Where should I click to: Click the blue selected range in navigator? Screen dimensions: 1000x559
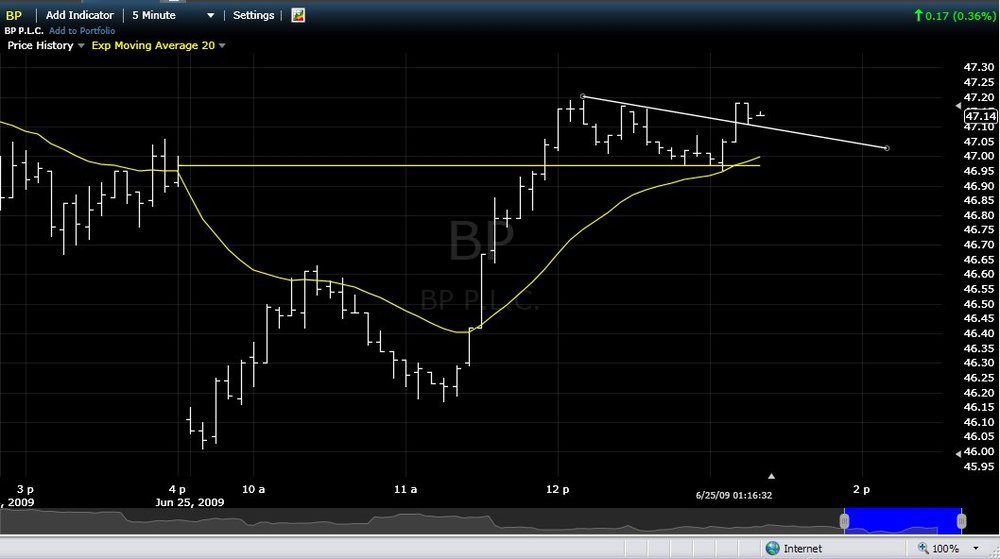[x=902, y=521]
